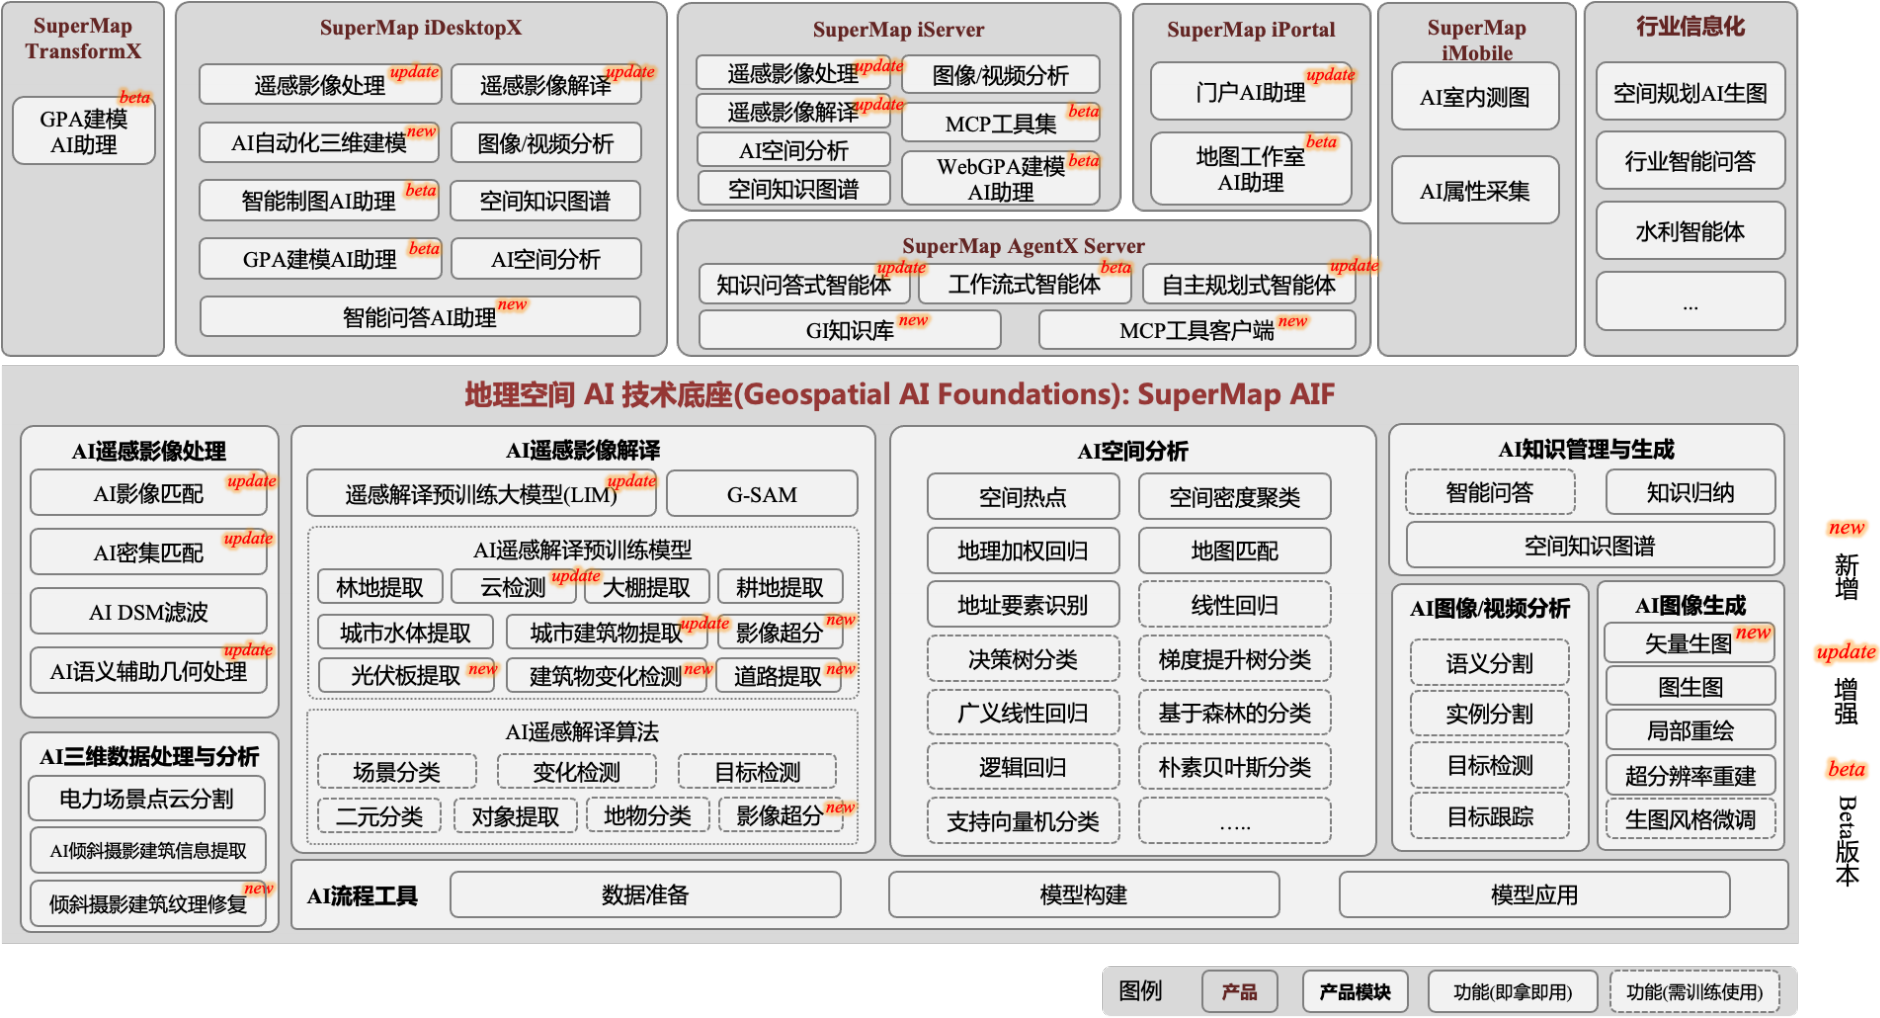Click the AI DSM滤波 box
The width and height of the screenshot is (1880, 1018).
(x=149, y=612)
